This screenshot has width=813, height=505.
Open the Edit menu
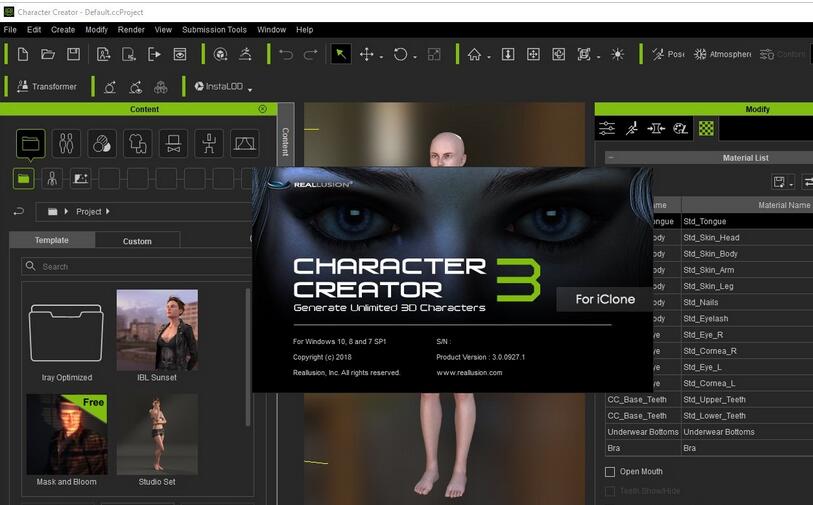pyautogui.click(x=34, y=30)
